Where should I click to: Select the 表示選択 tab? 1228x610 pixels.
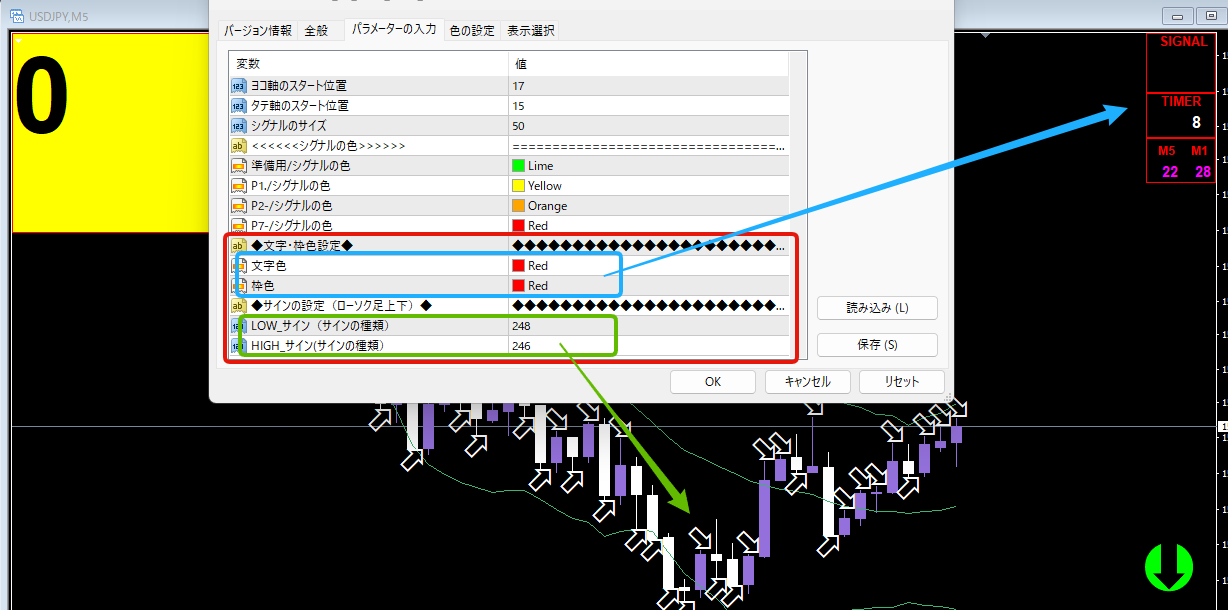[x=531, y=30]
